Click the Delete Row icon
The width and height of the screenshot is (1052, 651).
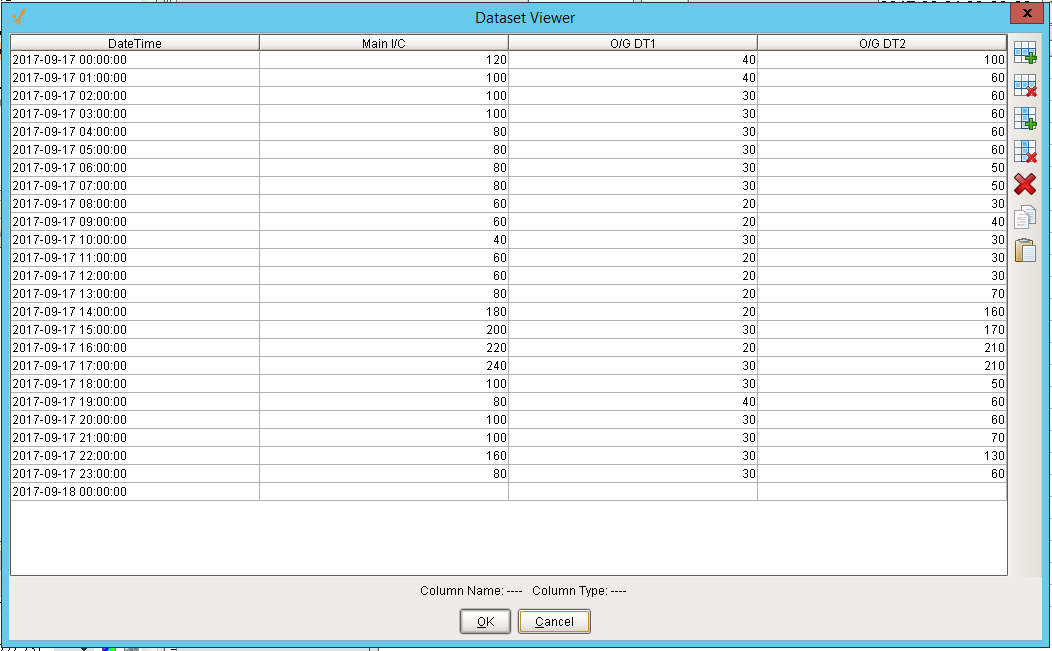coord(1024,85)
